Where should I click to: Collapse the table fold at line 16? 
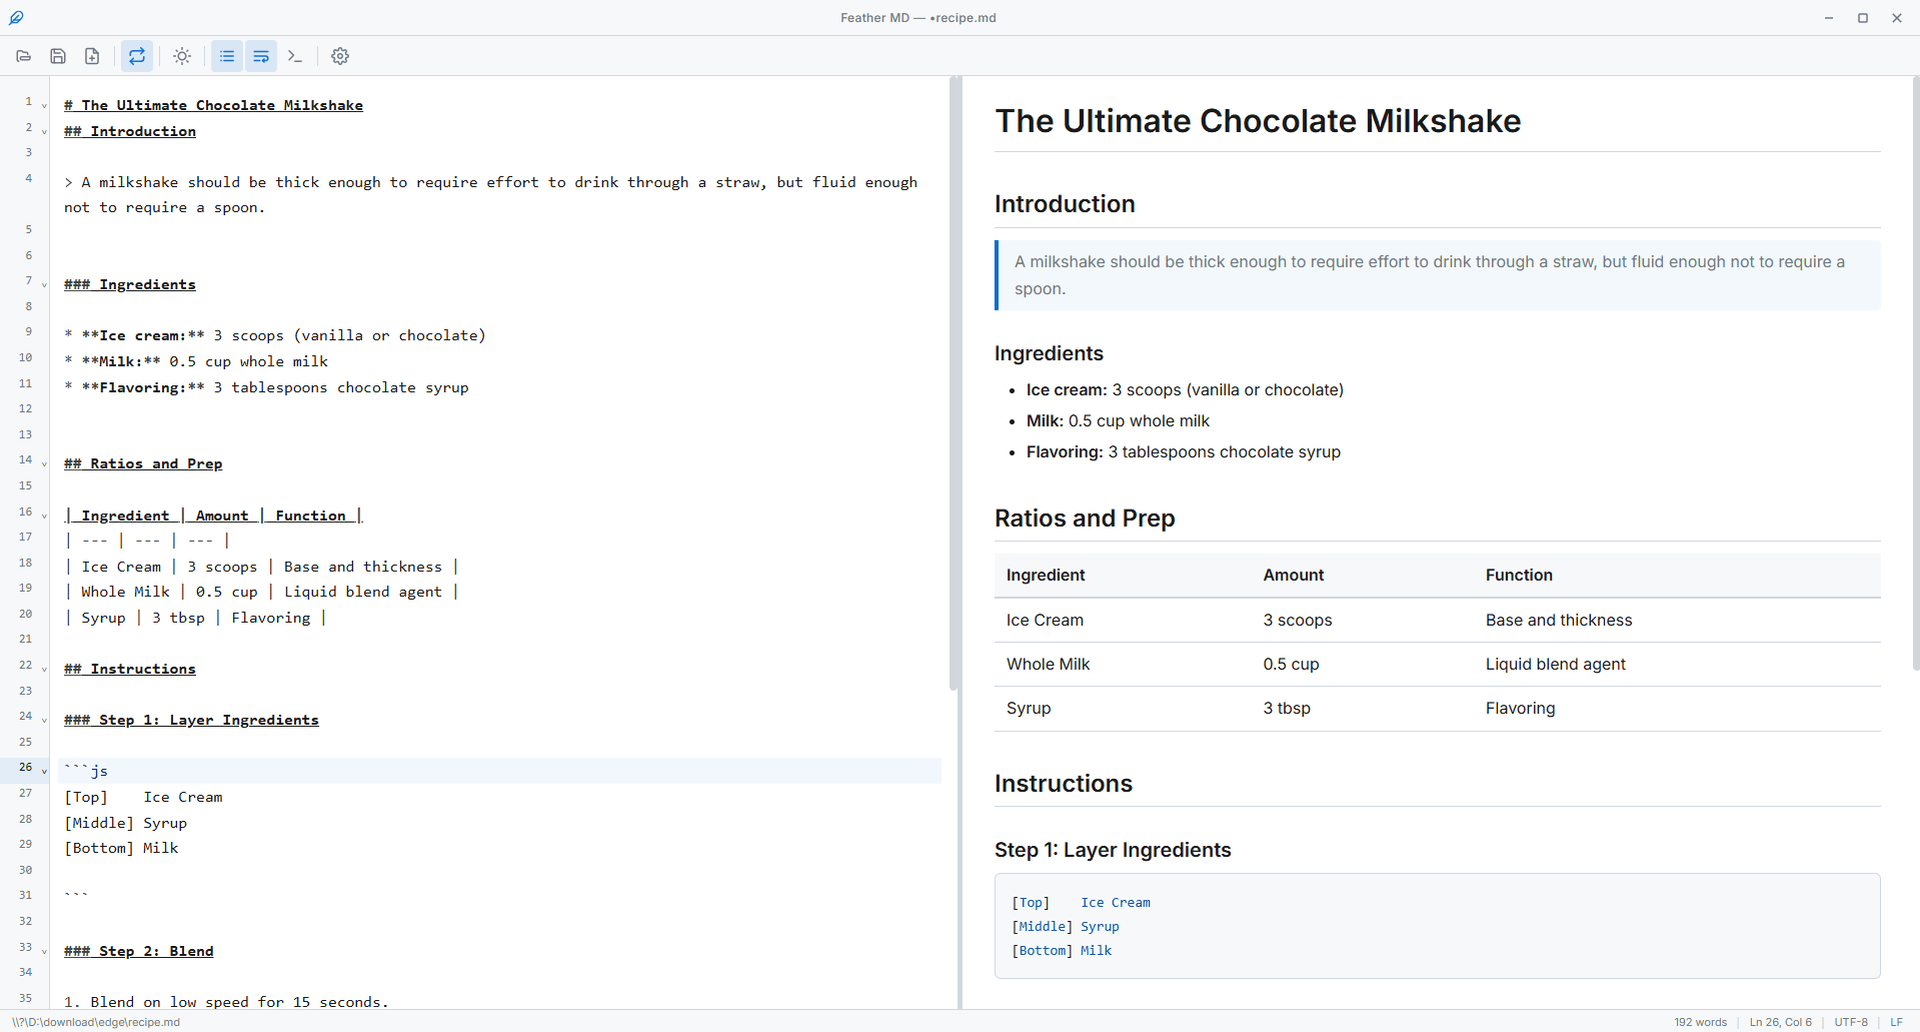[44, 516]
